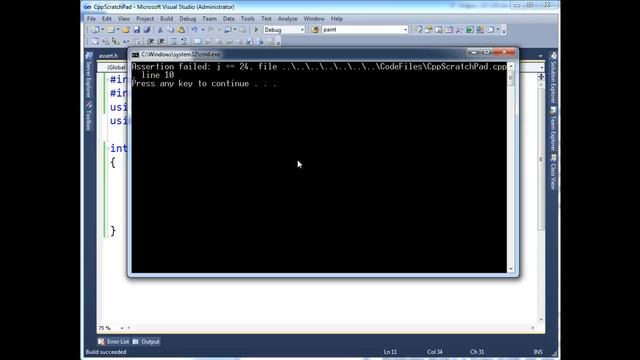Click the INS indicator in the status bar
This screenshot has height=360, width=640.
[538, 352]
